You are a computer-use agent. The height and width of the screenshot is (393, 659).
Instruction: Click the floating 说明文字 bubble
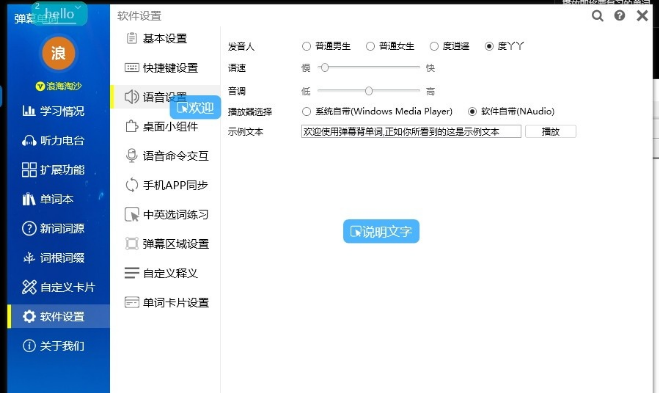[381, 231]
